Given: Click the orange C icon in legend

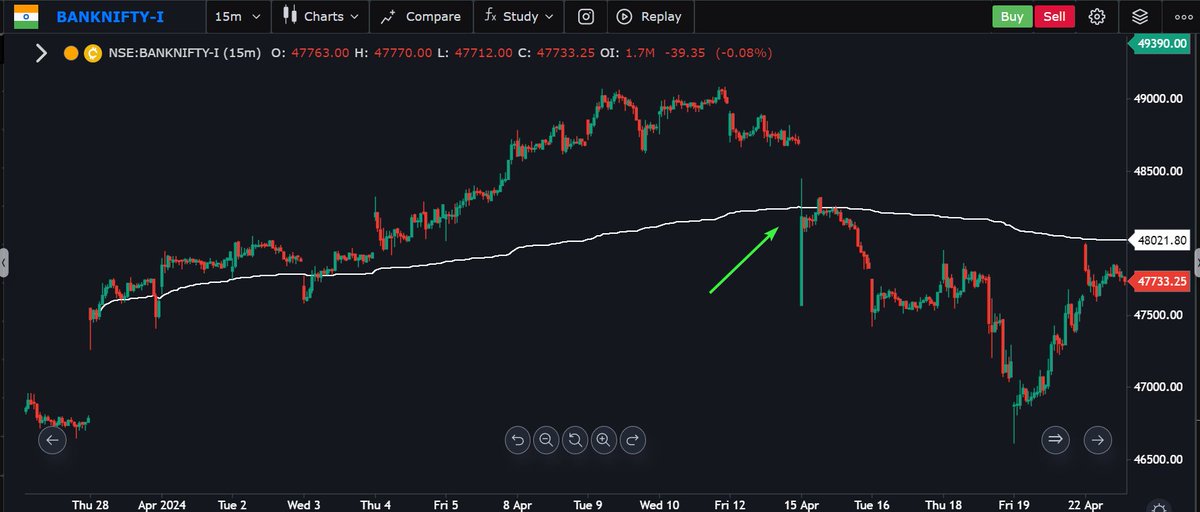Looking at the screenshot, I should point(93,54).
